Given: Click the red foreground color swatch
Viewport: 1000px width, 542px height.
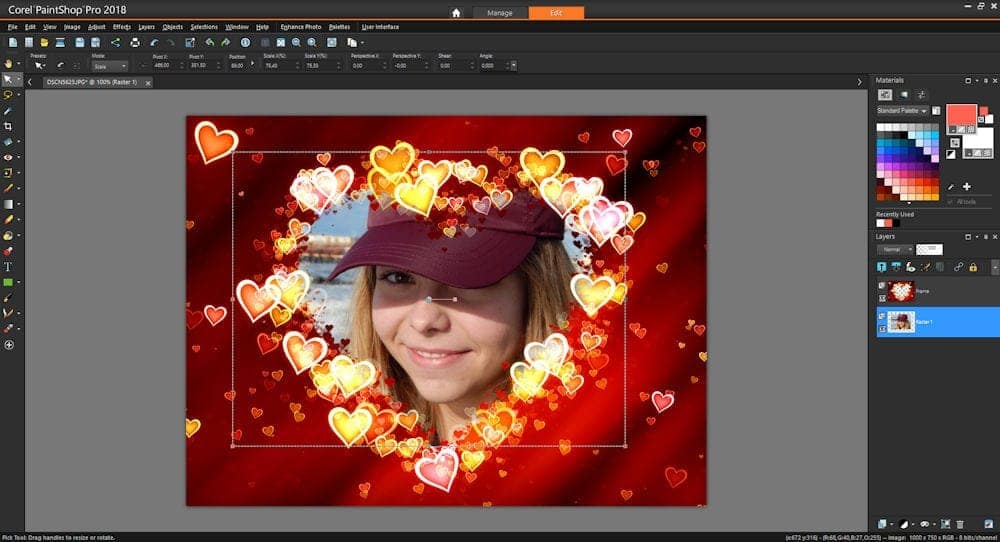Looking at the screenshot, I should click(960, 114).
